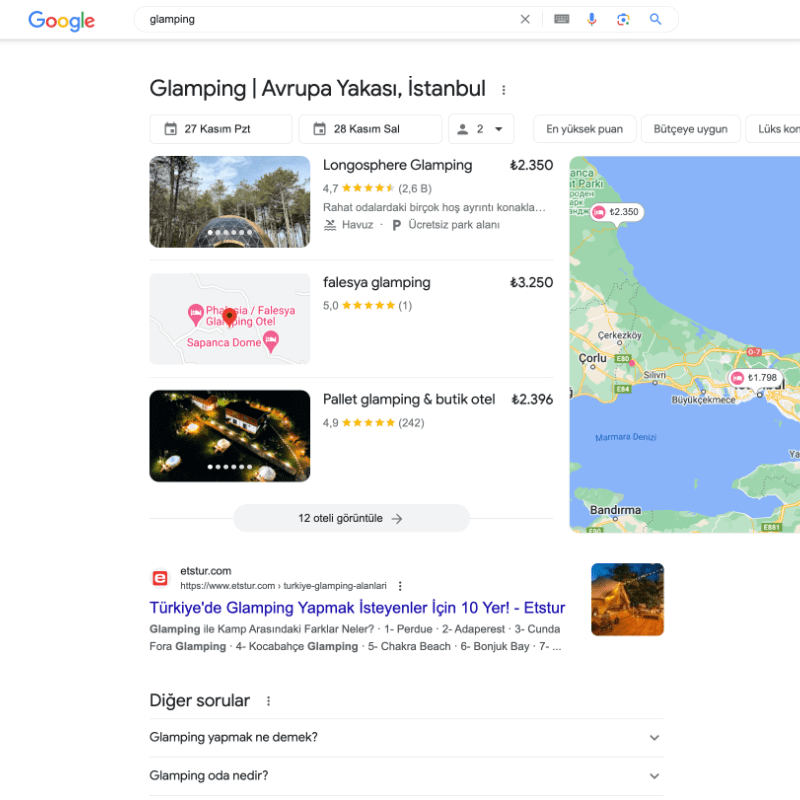This screenshot has height=800, width=800.
Task: Expand Glamping yapmak ne demek question
Action: (x=406, y=737)
